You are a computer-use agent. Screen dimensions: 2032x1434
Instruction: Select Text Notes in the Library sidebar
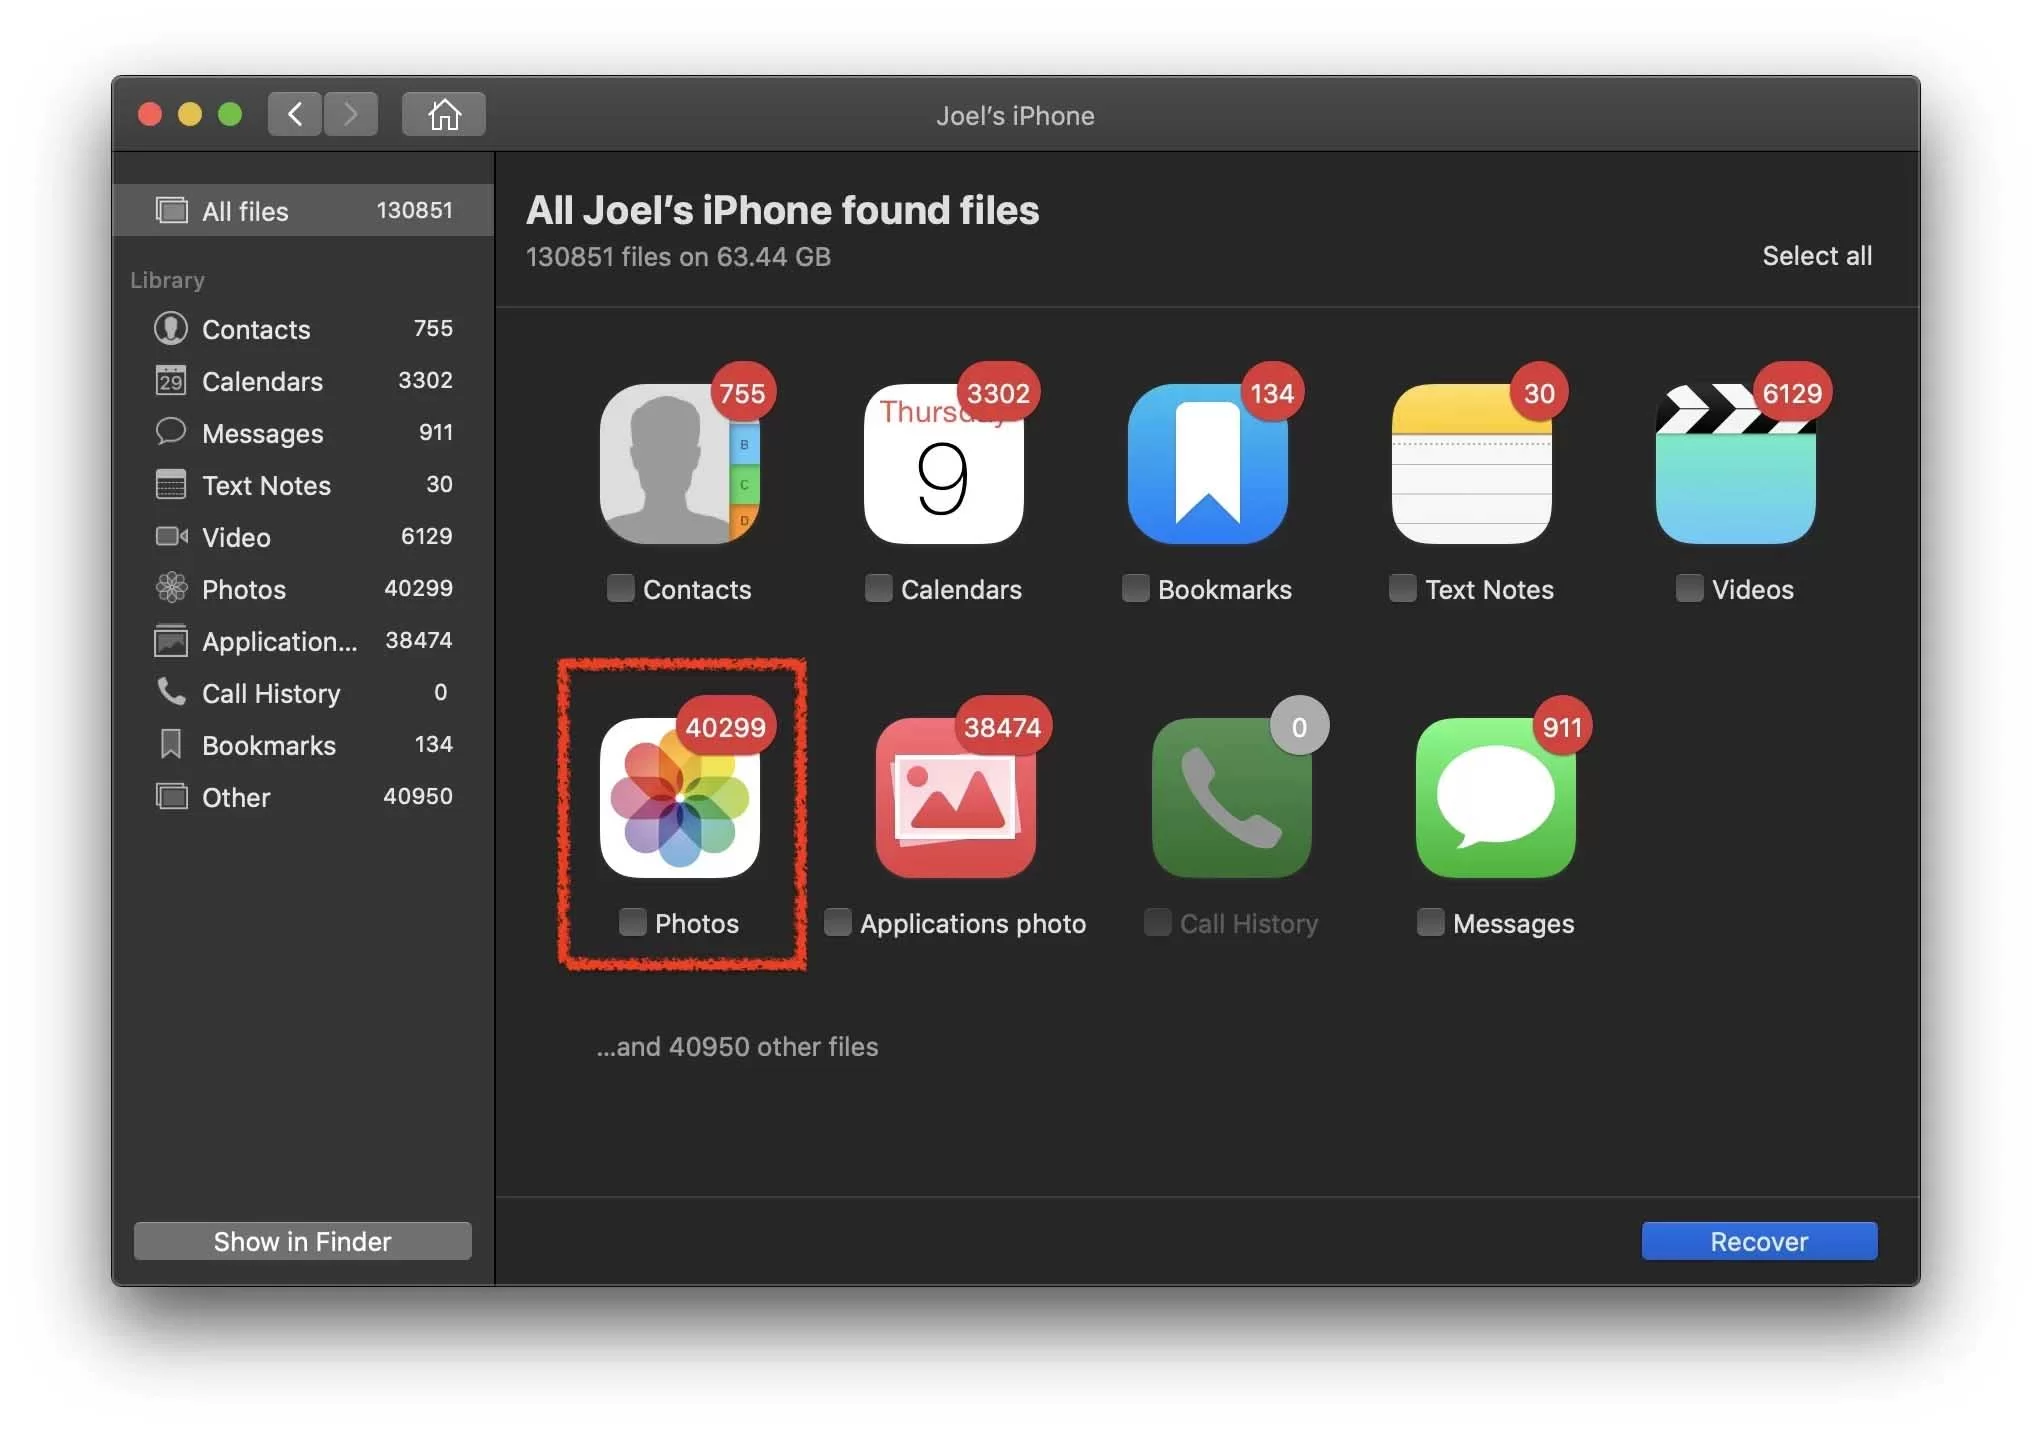[303, 485]
